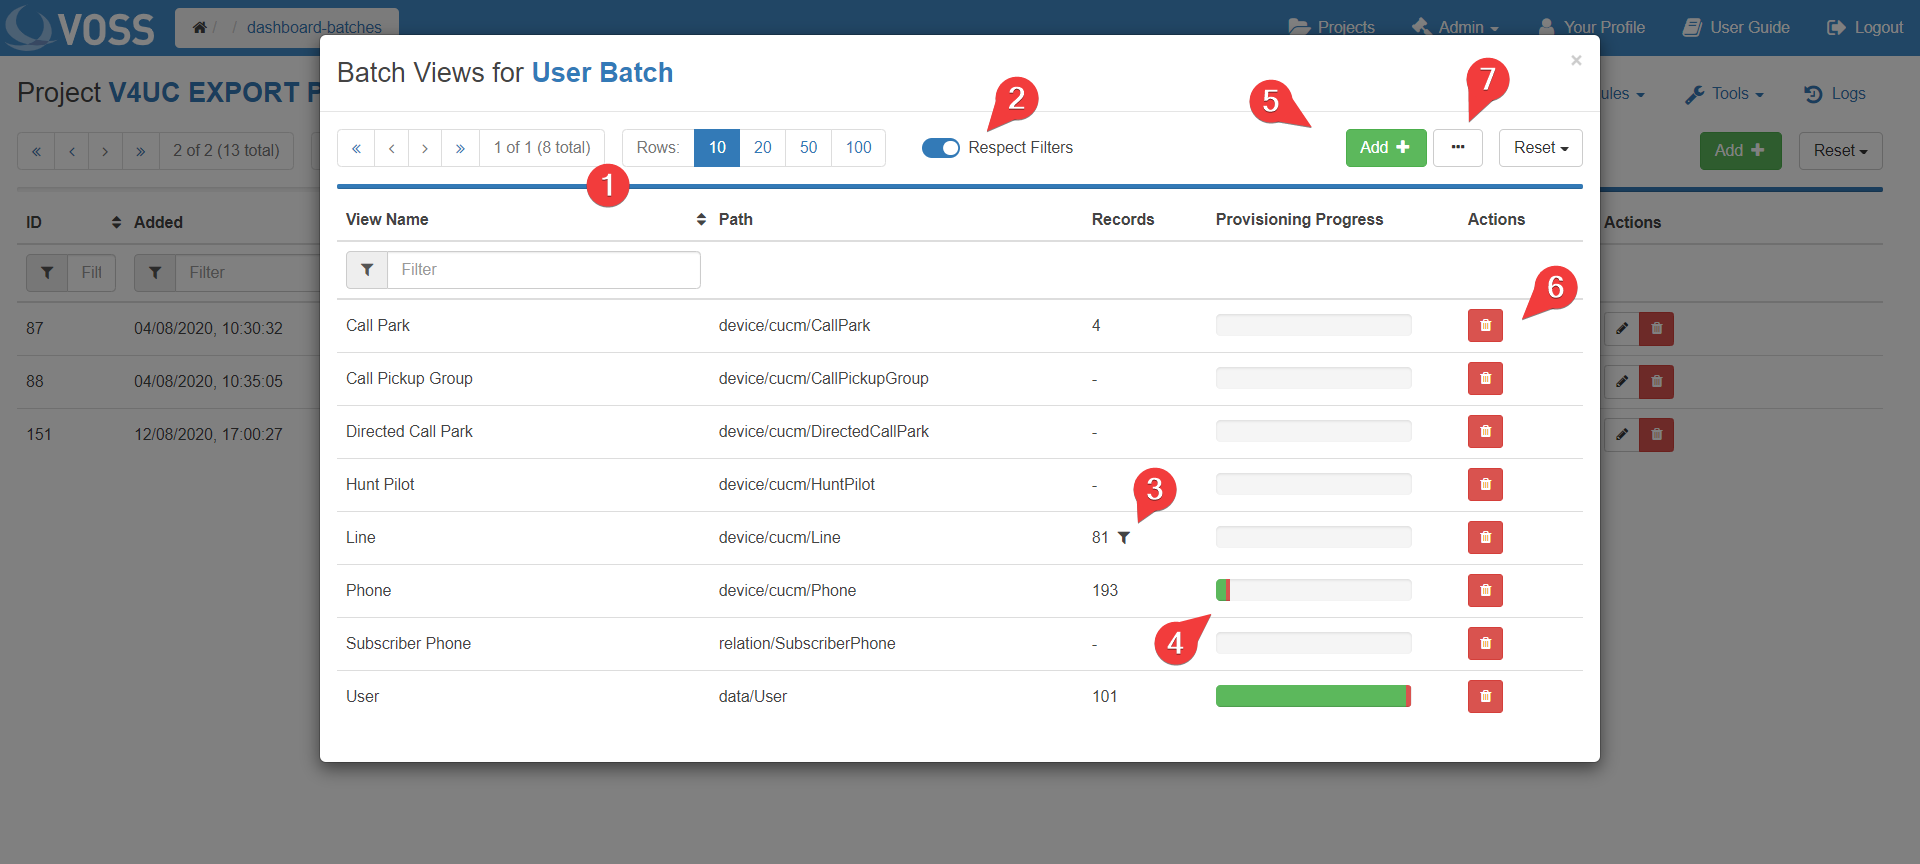Click the View Name filter input
Screen dimensions: 1920x864
544,270
